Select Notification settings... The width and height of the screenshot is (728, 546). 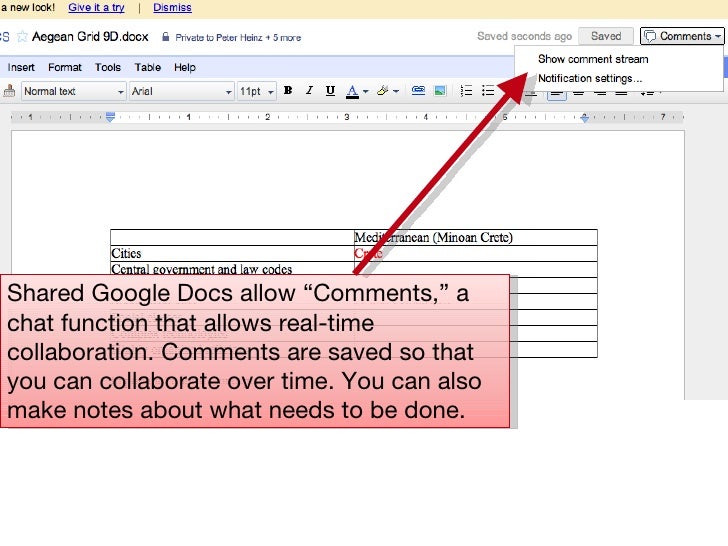coord(590,78)
